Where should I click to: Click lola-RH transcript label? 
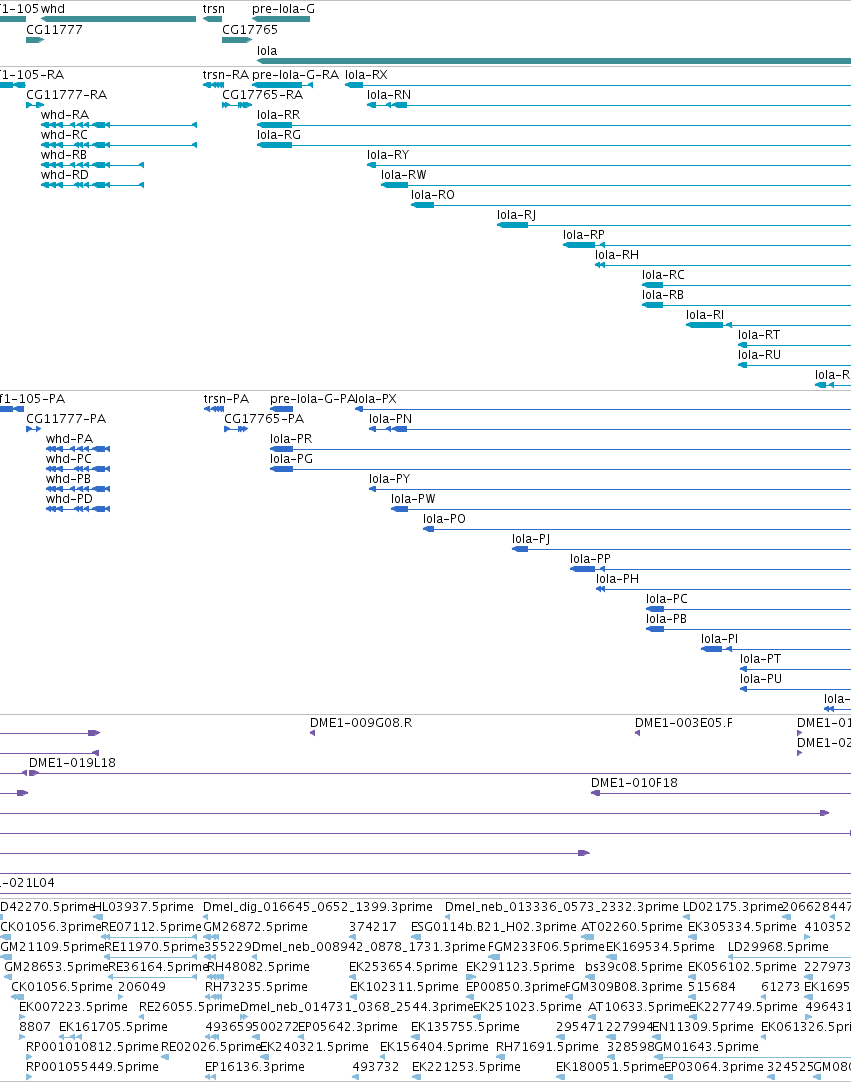point(617,255)
